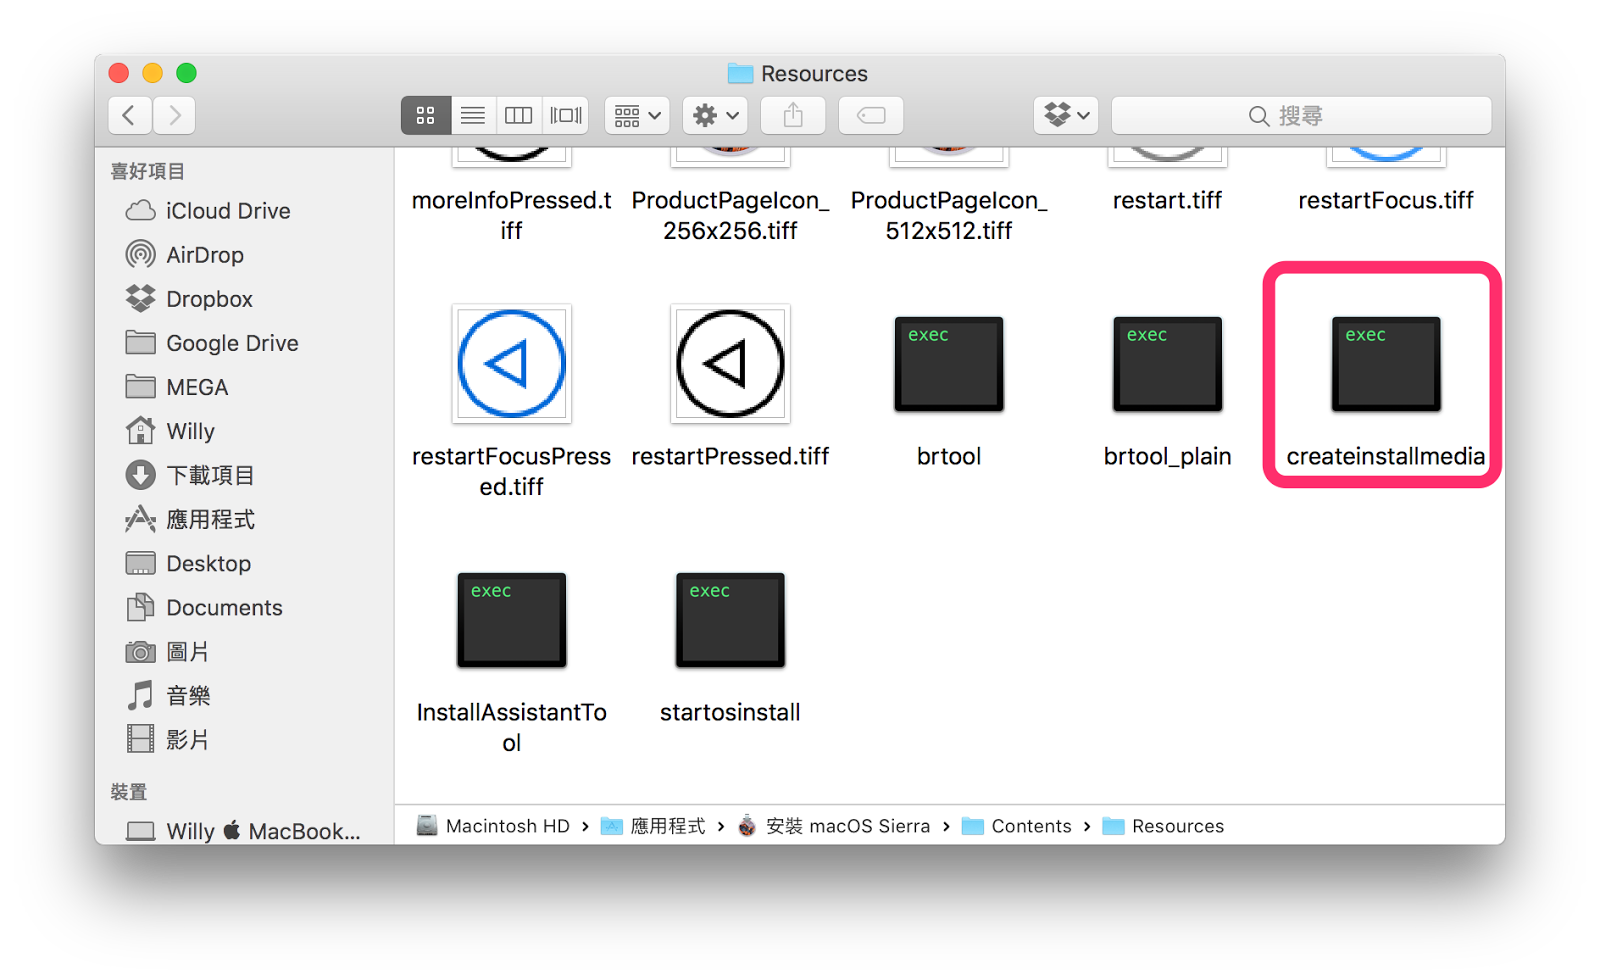
Task: Switch to column view mode
Action: coord(519,116)
